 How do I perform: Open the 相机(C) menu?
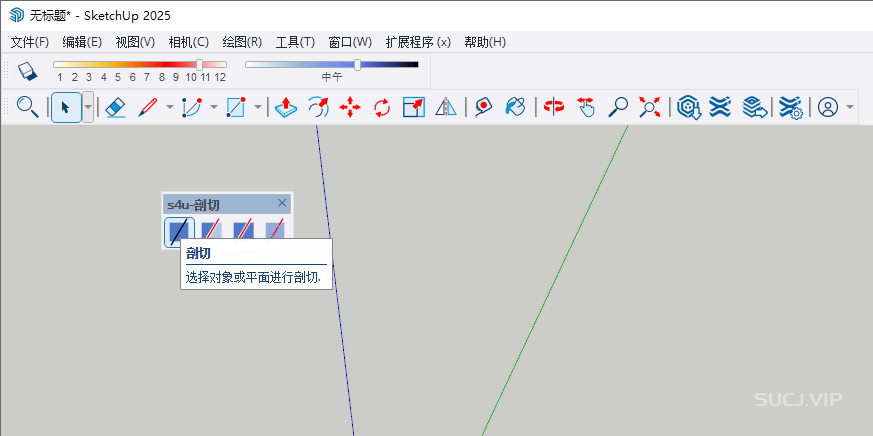pos(189,42)
